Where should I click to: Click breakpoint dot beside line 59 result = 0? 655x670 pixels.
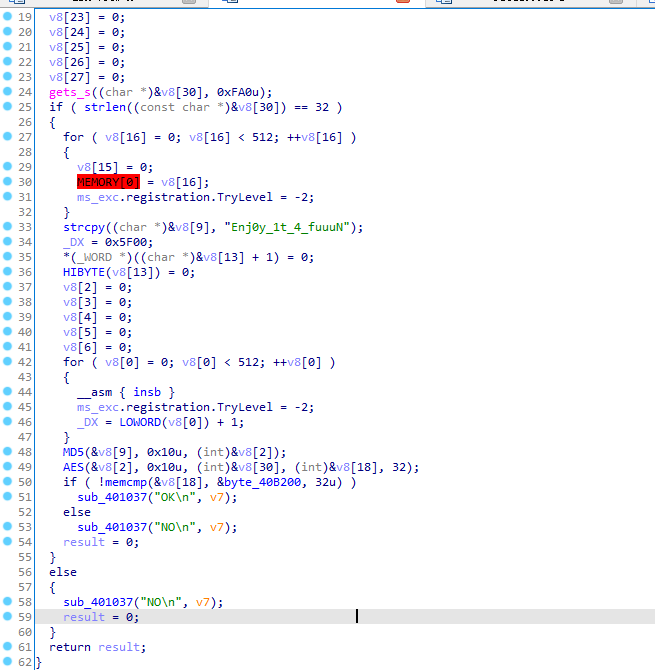tap(8, 617)
